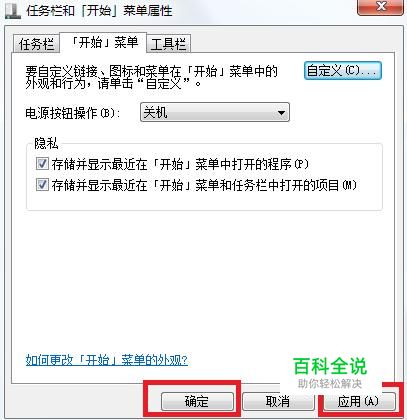
Task: Apply changes with the 应用(A) button
Action: tap(359, 401)
